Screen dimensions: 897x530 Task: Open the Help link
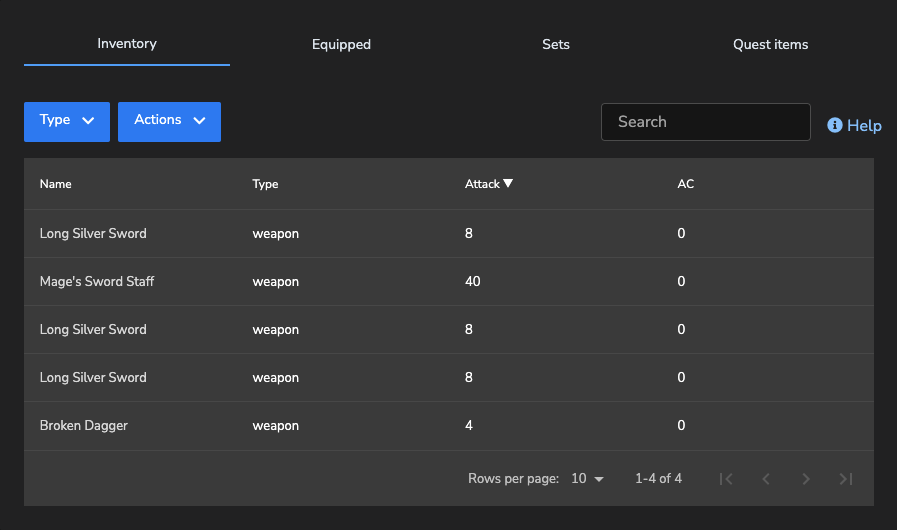tap(854, 125)
